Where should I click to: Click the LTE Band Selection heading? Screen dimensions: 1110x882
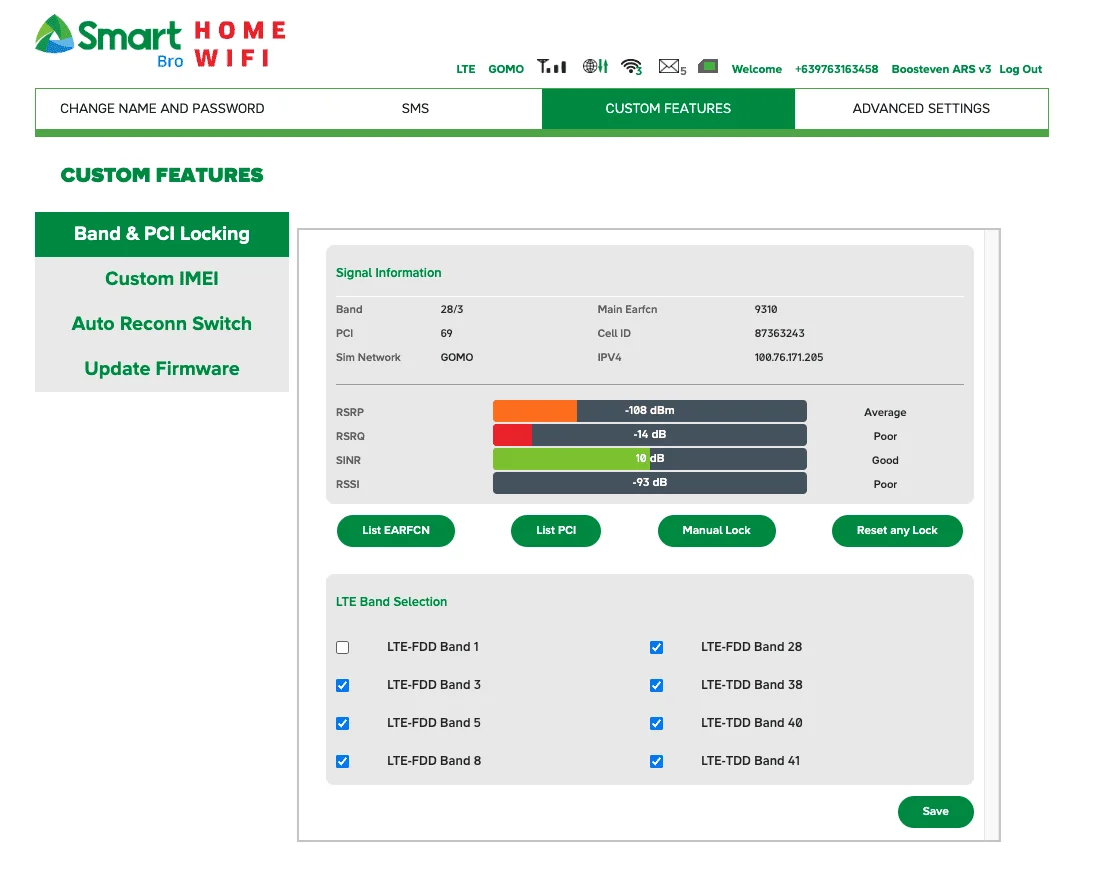pyautogui.click(x=391, y=602)
